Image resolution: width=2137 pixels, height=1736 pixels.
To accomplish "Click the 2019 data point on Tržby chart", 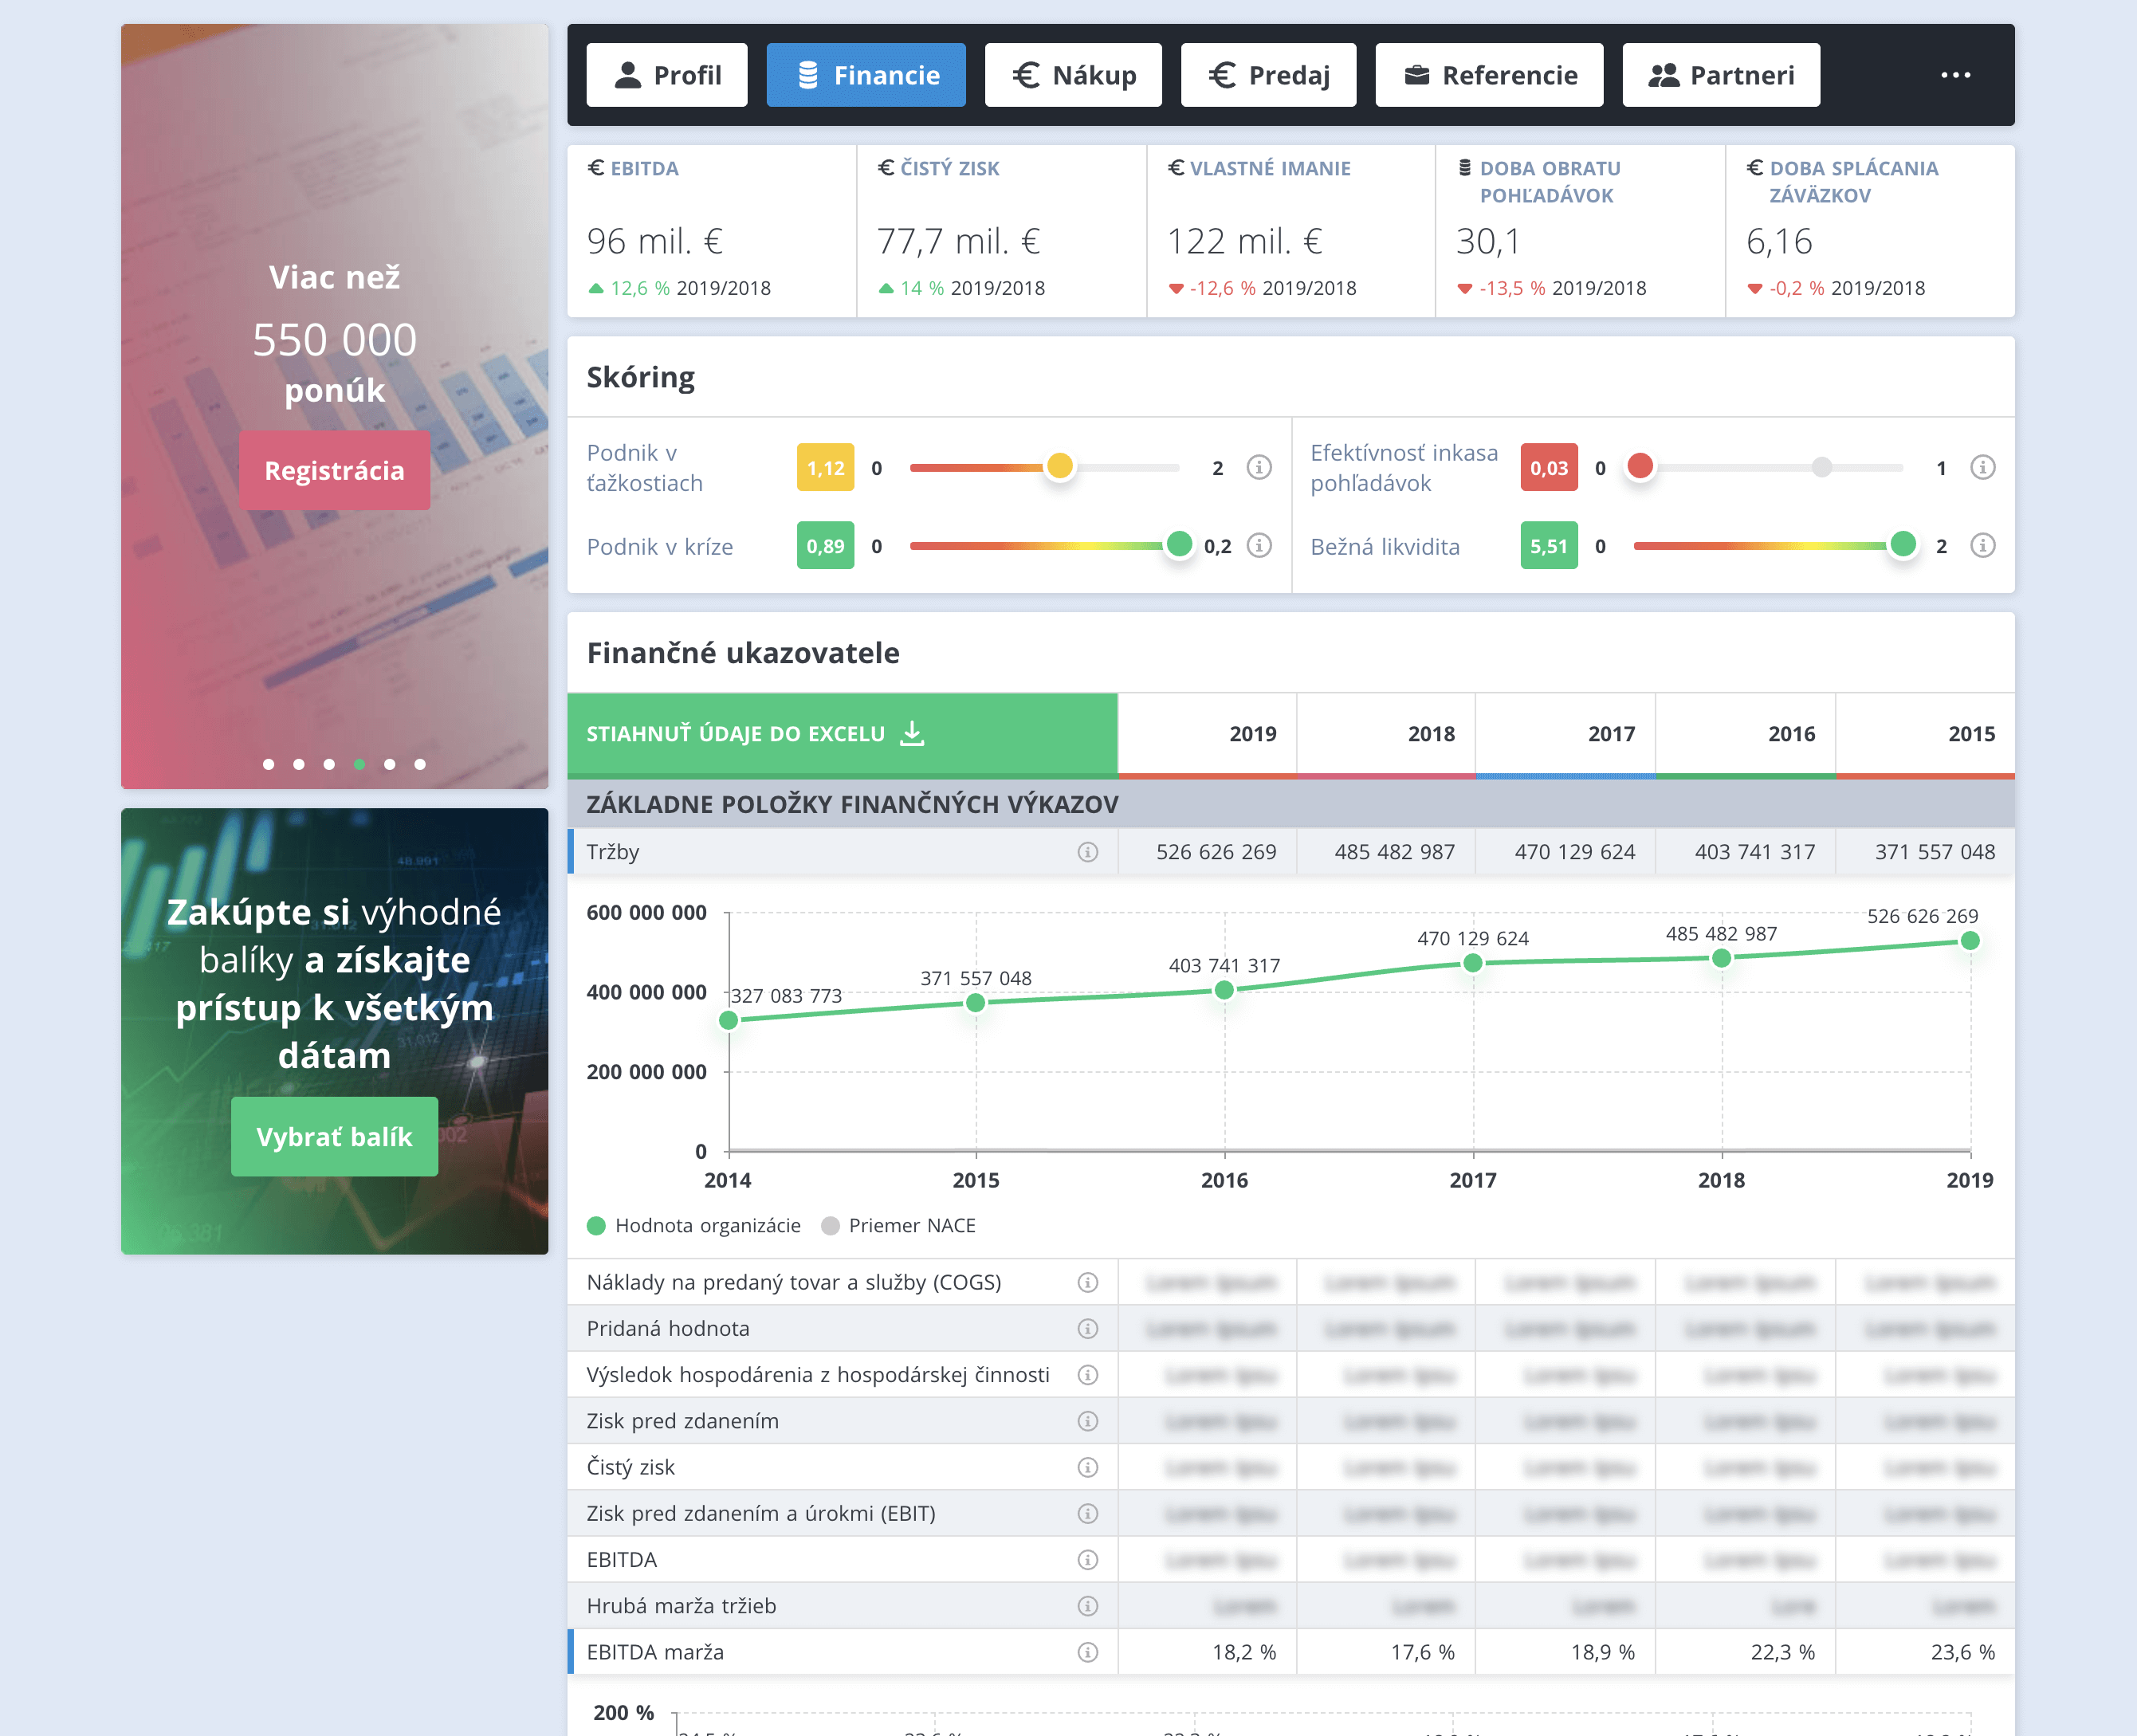I will [x=1969, y=940].
